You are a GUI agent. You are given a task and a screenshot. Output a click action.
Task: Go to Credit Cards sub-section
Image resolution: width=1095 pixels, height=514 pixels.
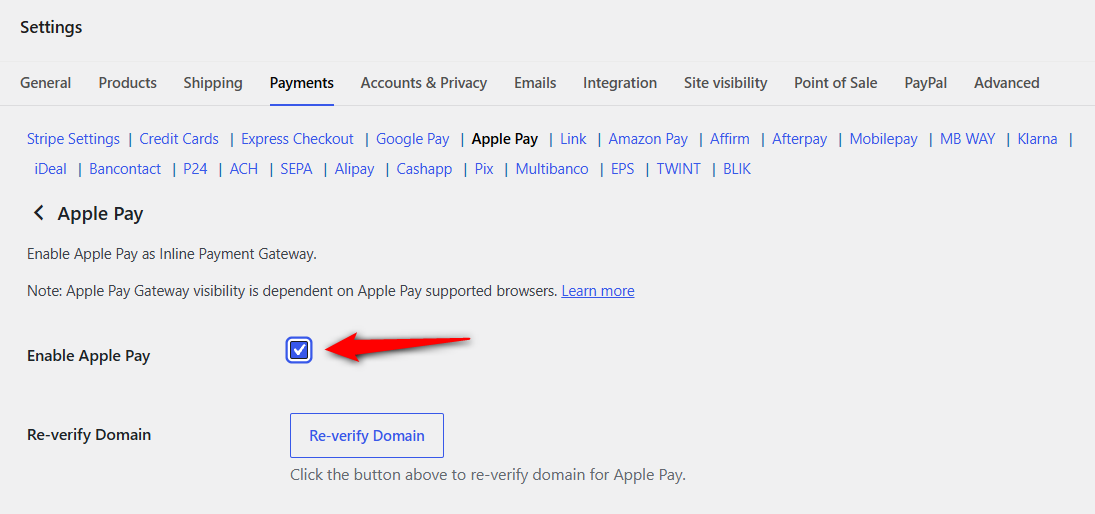pyautogui.click(x=179, y=139)
